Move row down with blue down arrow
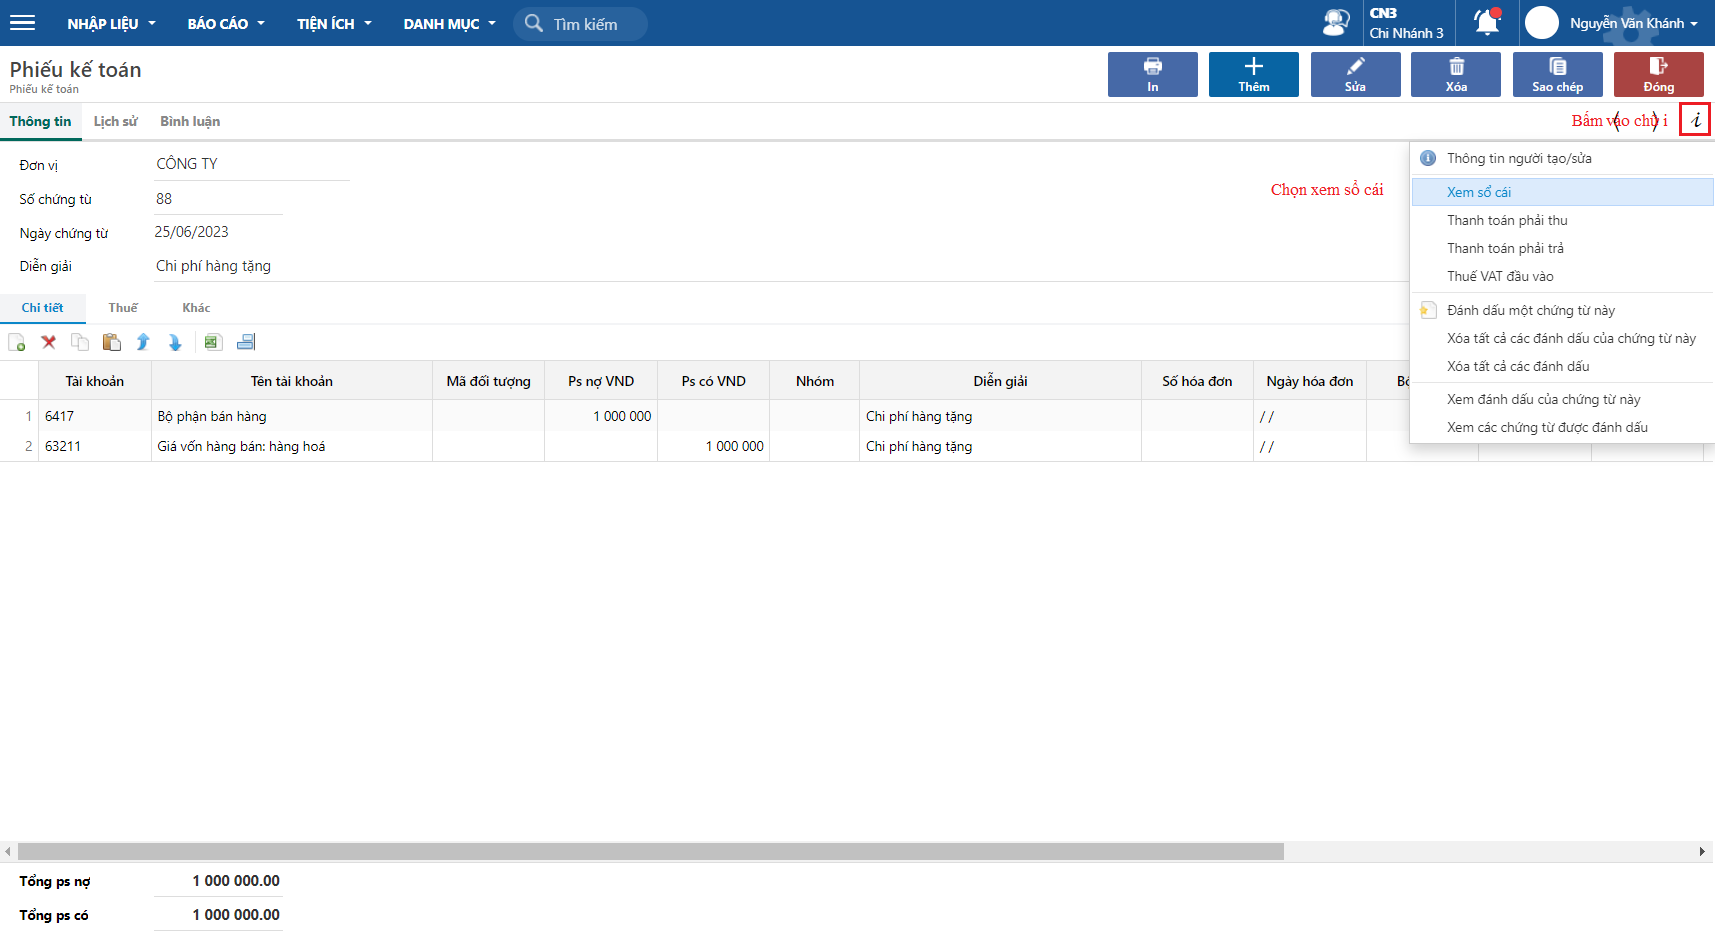This screenshot has width=1715, height=941. click(175, 342)
